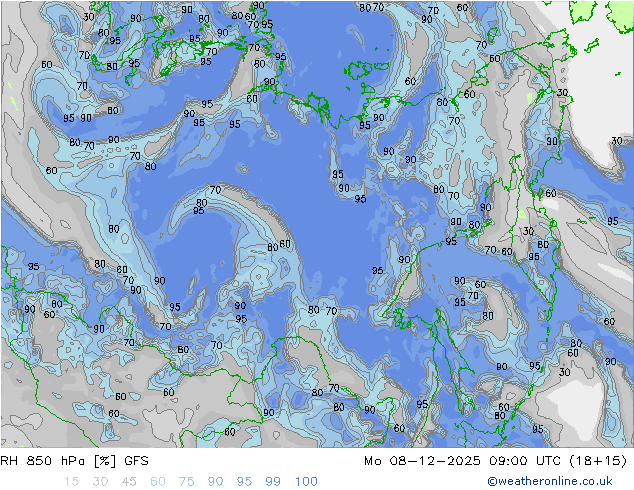Click legend value 95
The image size is (634, 490).
(x=244, y=482)
